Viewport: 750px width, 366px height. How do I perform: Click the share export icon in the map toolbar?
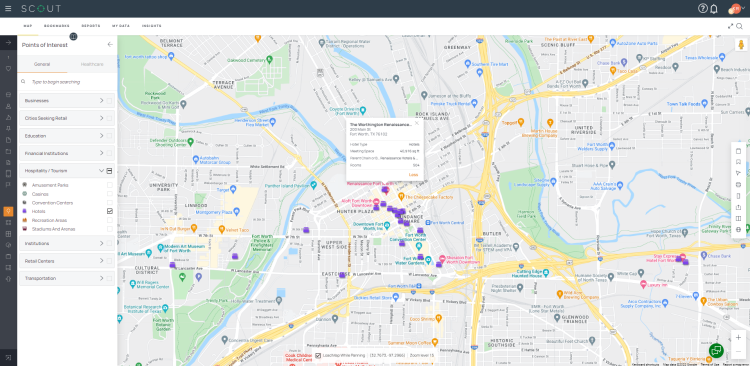[738, 207]
